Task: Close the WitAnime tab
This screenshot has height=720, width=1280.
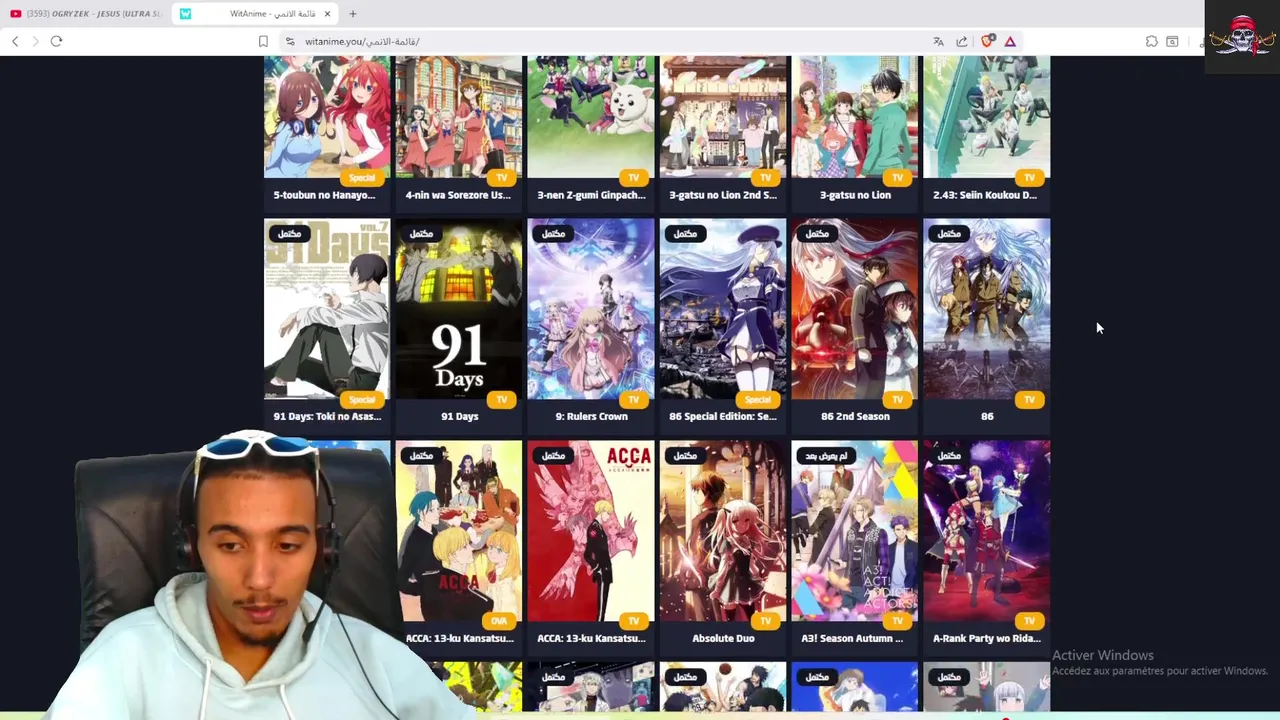Action: point(326,14)
